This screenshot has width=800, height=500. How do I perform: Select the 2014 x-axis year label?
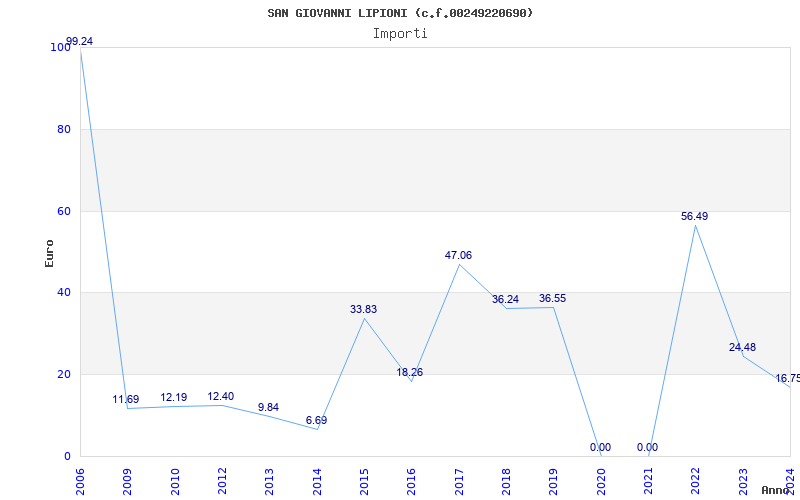[x=317, y=482]
